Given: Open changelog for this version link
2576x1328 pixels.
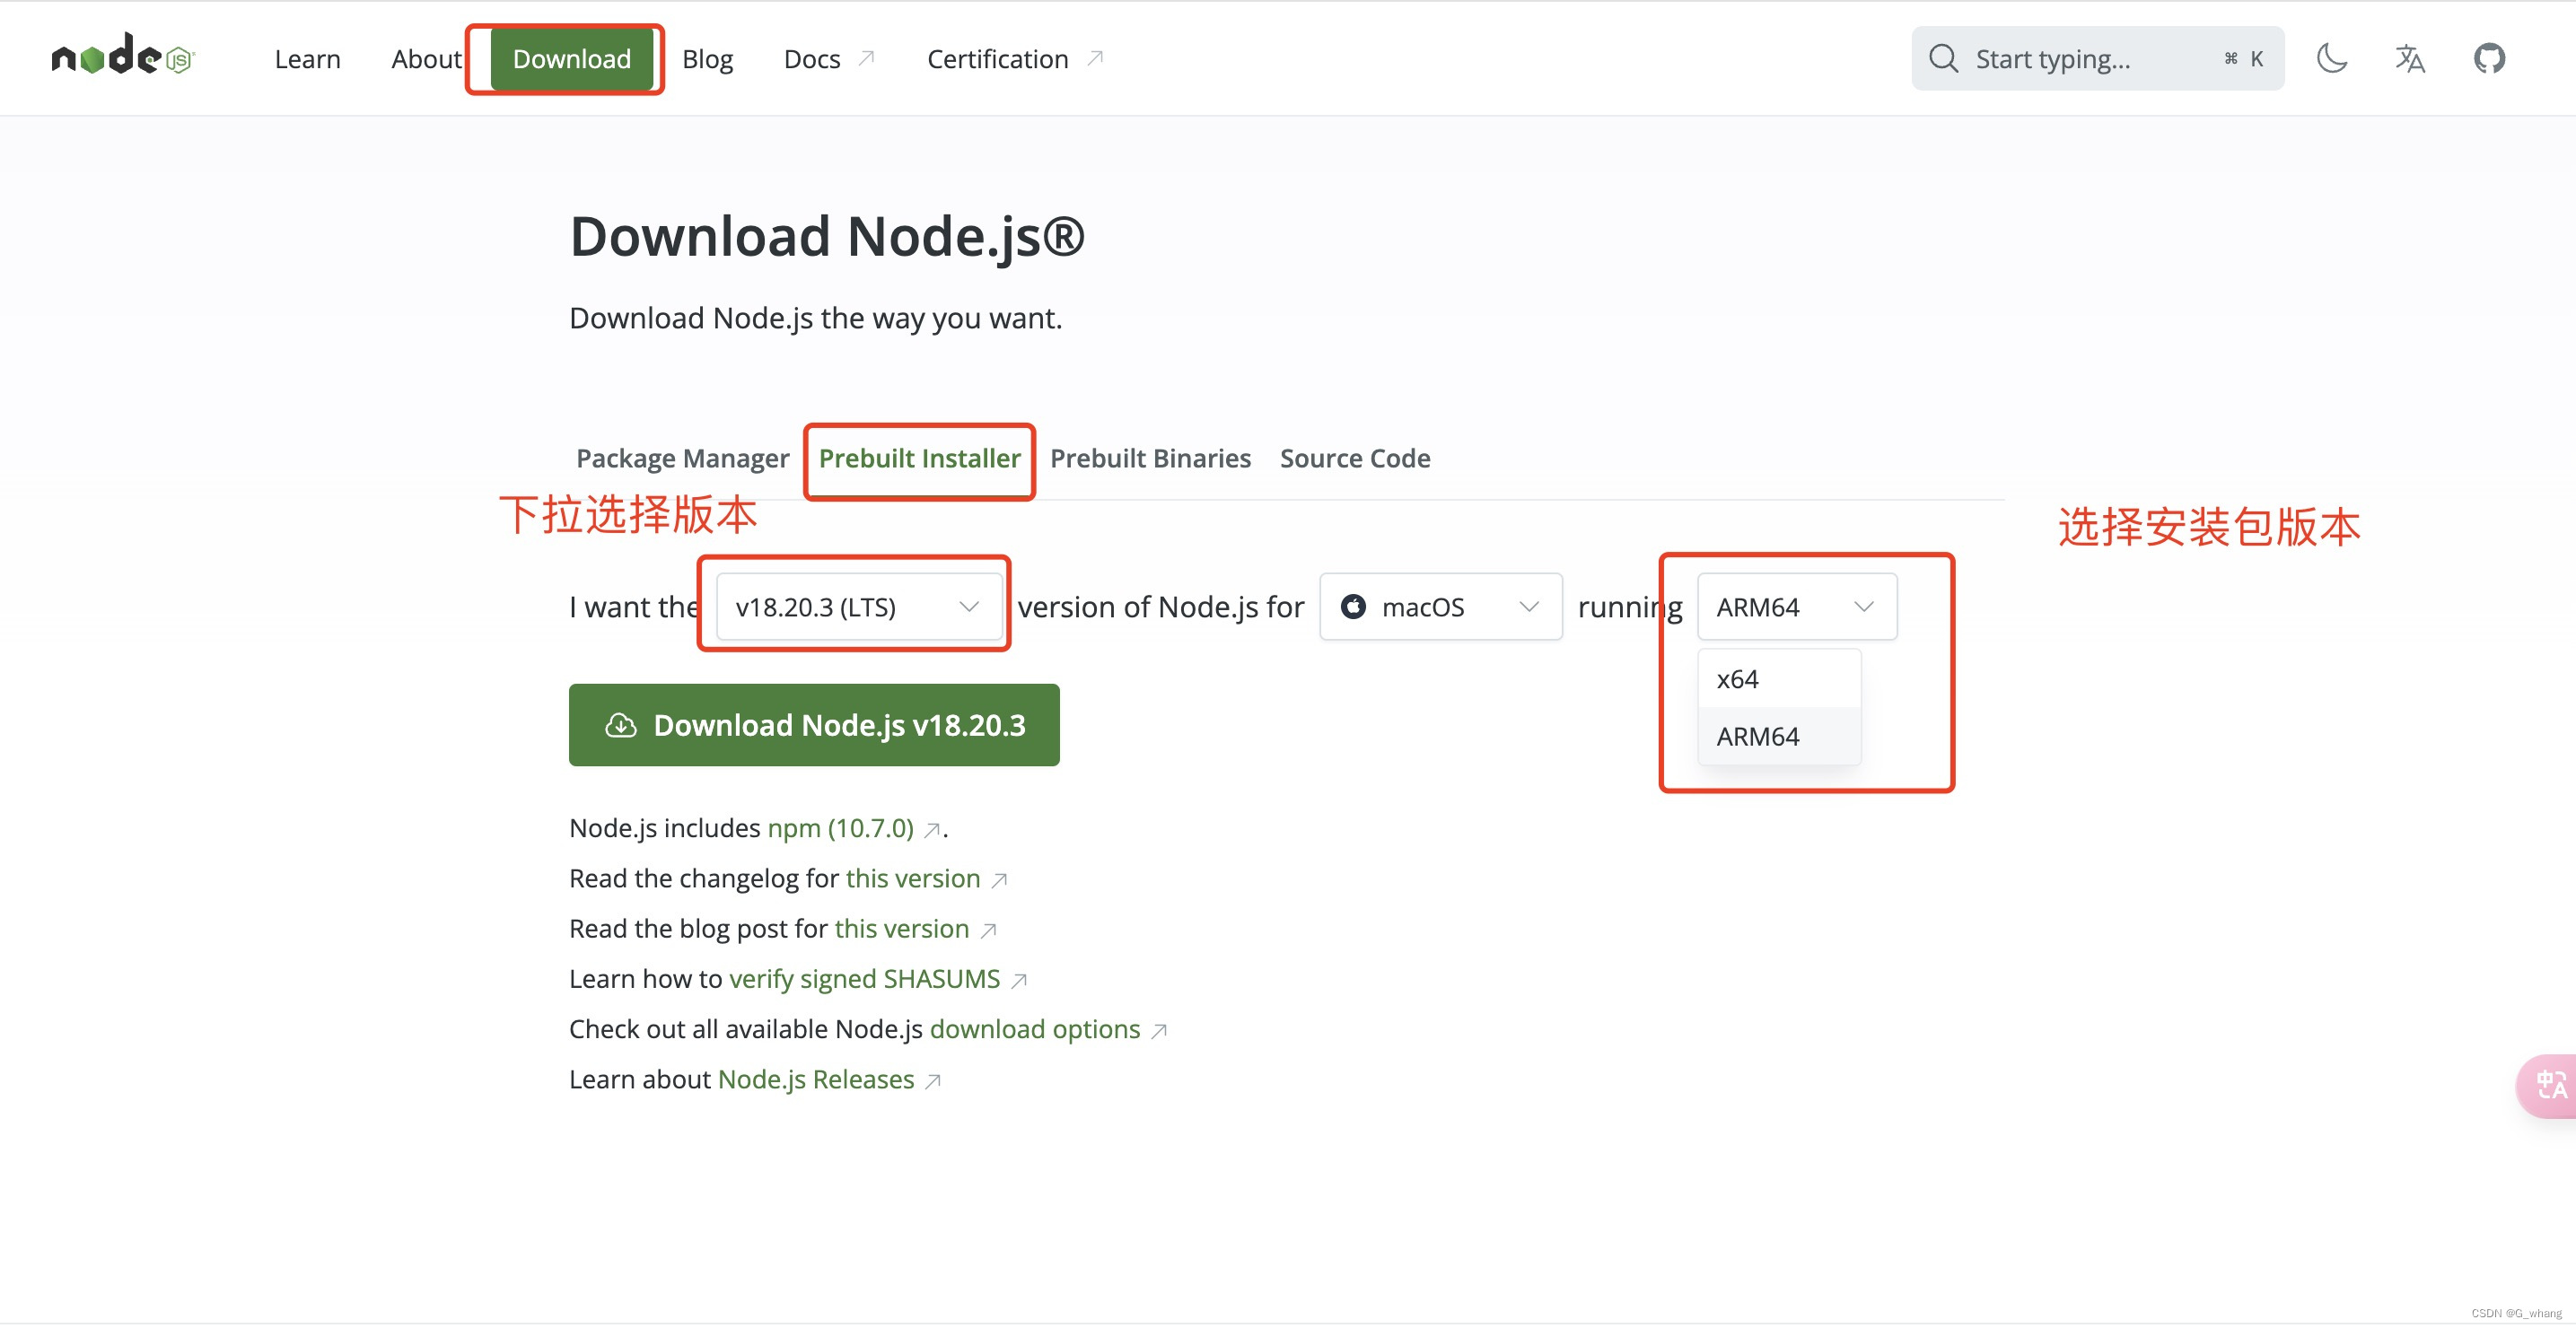Looking at the screenshot, I should point(913,878).
